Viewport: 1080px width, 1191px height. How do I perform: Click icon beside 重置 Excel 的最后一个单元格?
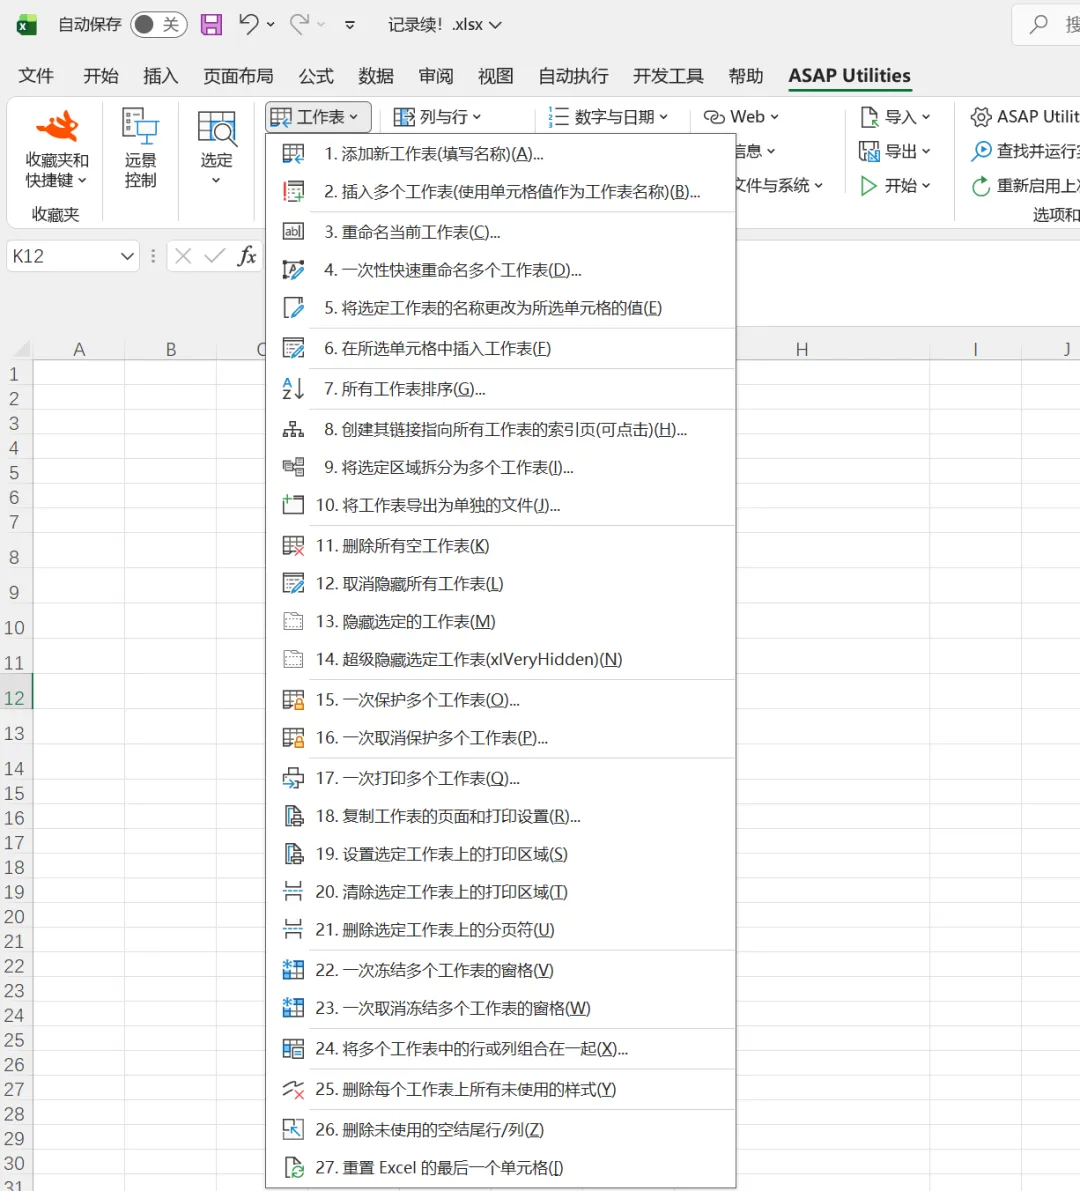[x=293, y=1167]
